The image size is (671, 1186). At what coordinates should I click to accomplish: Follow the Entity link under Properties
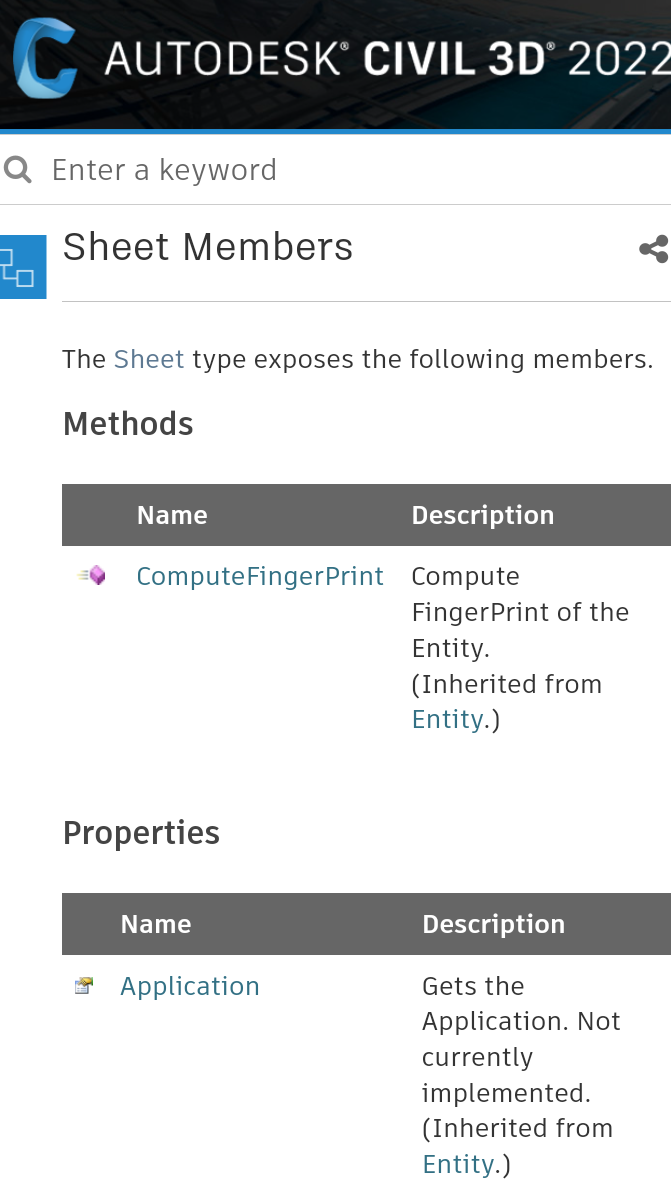(x=458, y=1163)
